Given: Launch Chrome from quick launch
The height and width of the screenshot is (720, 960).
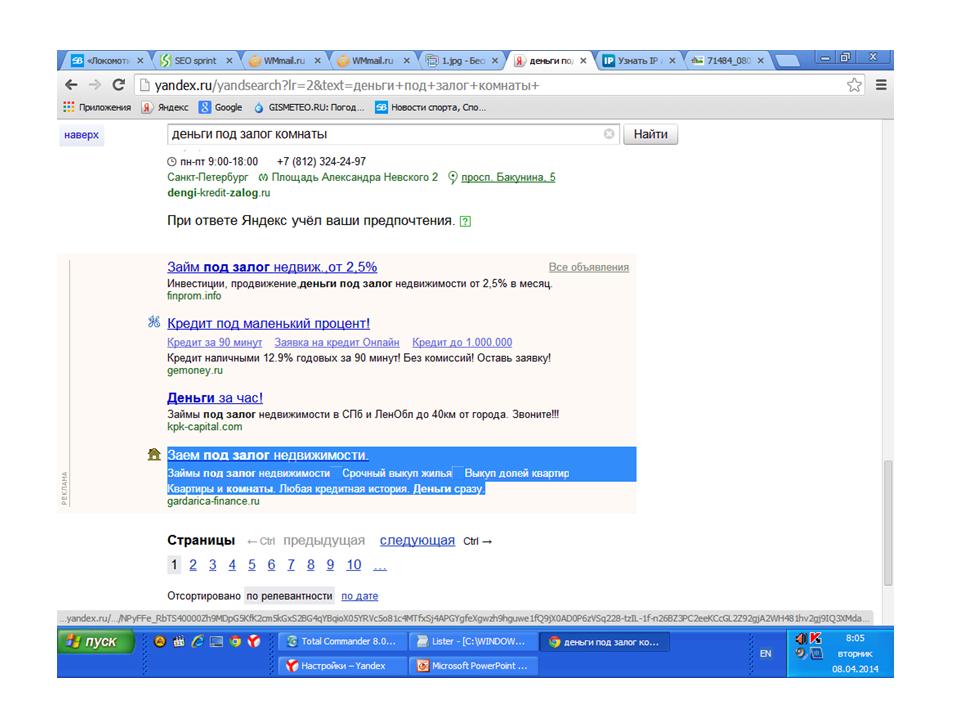Looking at the screenshot, I should tap(235, 641).
